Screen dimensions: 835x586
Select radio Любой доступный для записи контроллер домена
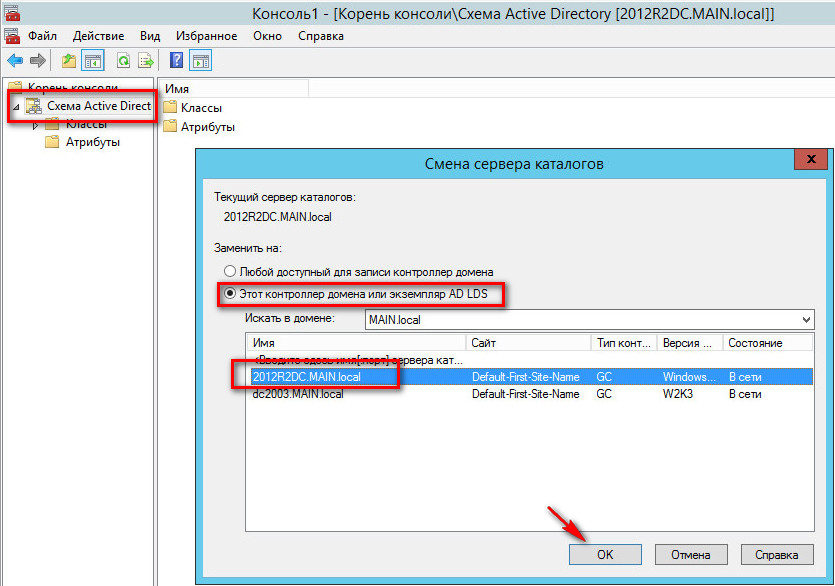[230, 271]
